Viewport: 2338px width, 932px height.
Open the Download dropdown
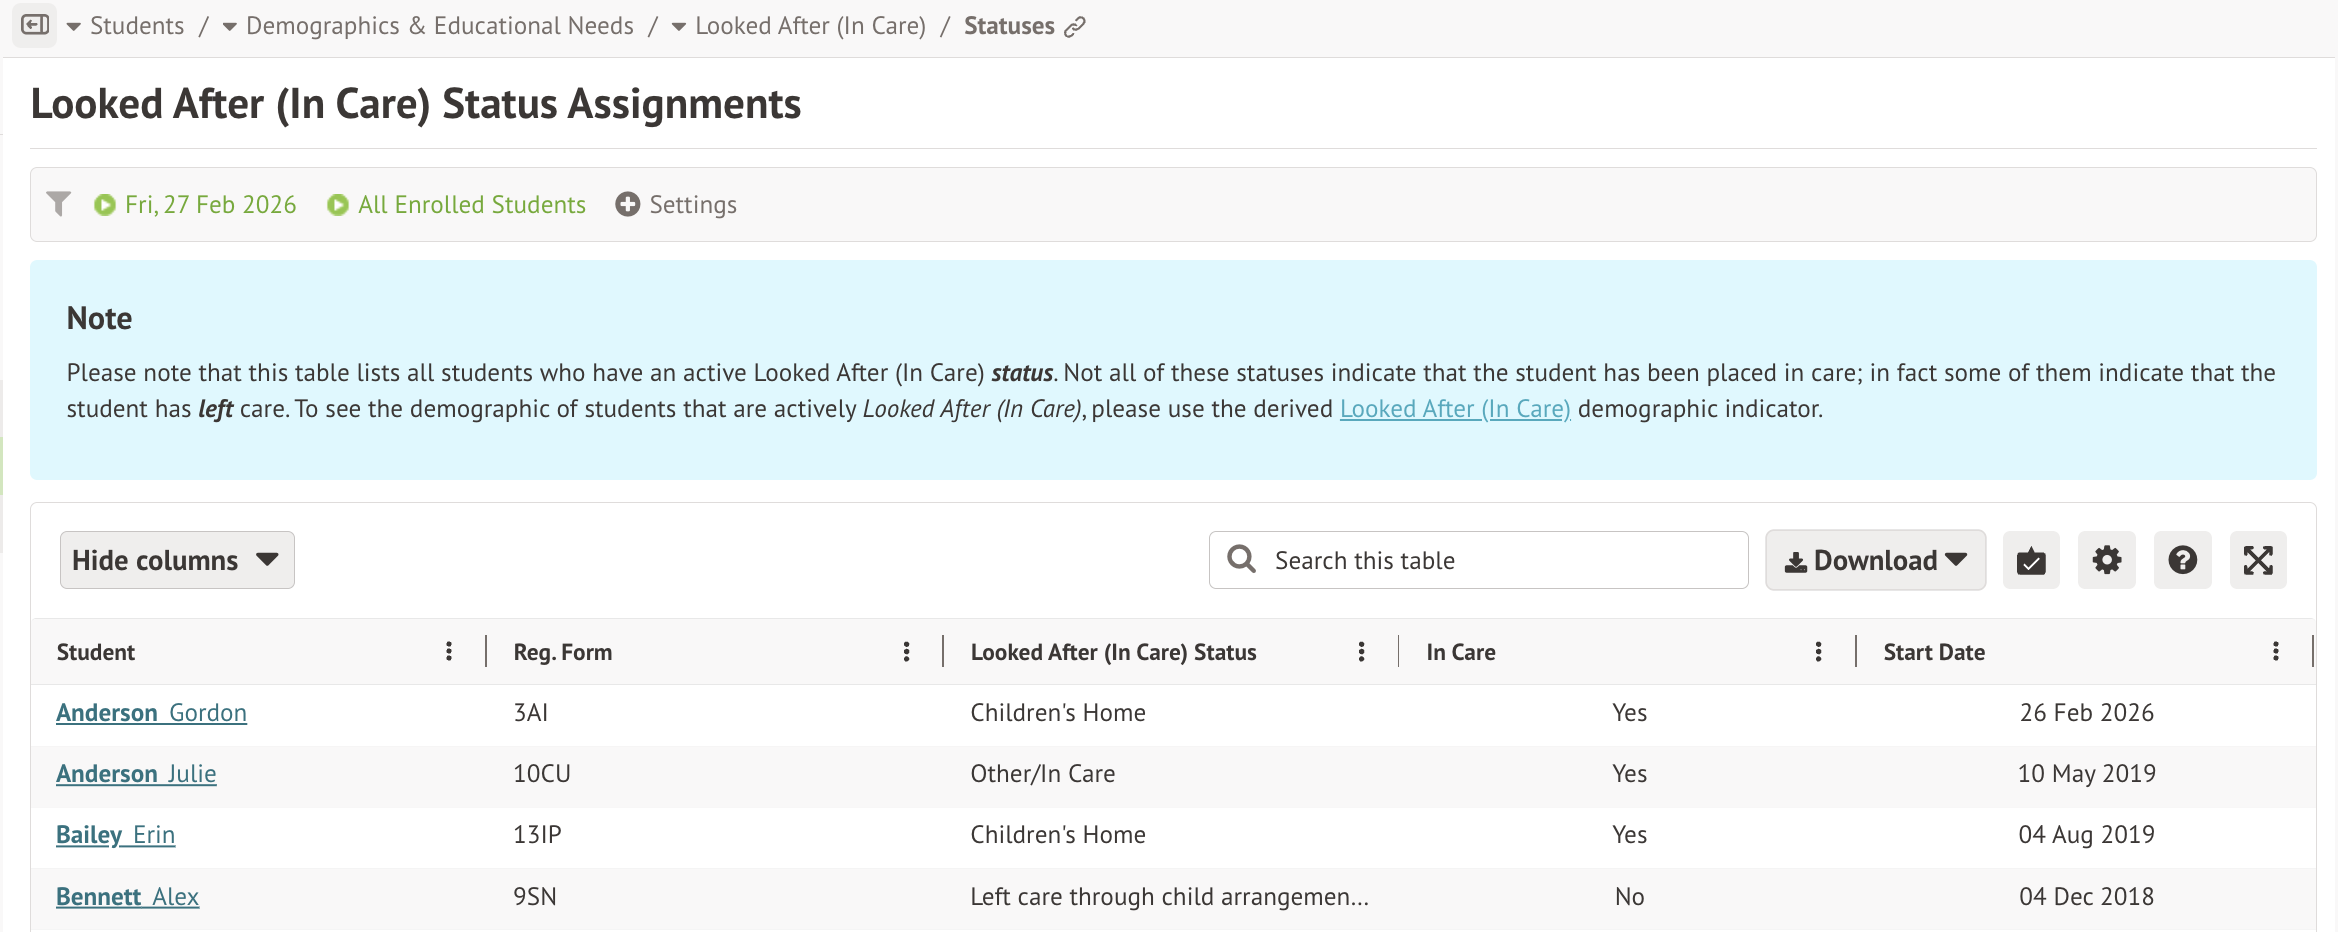[1875, 561]
